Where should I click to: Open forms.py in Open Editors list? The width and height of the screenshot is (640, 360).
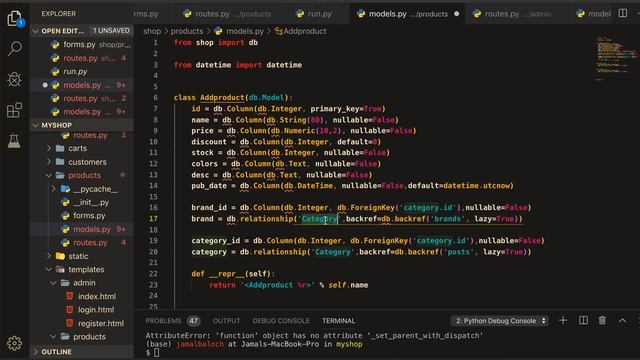(x=82, y=44)
